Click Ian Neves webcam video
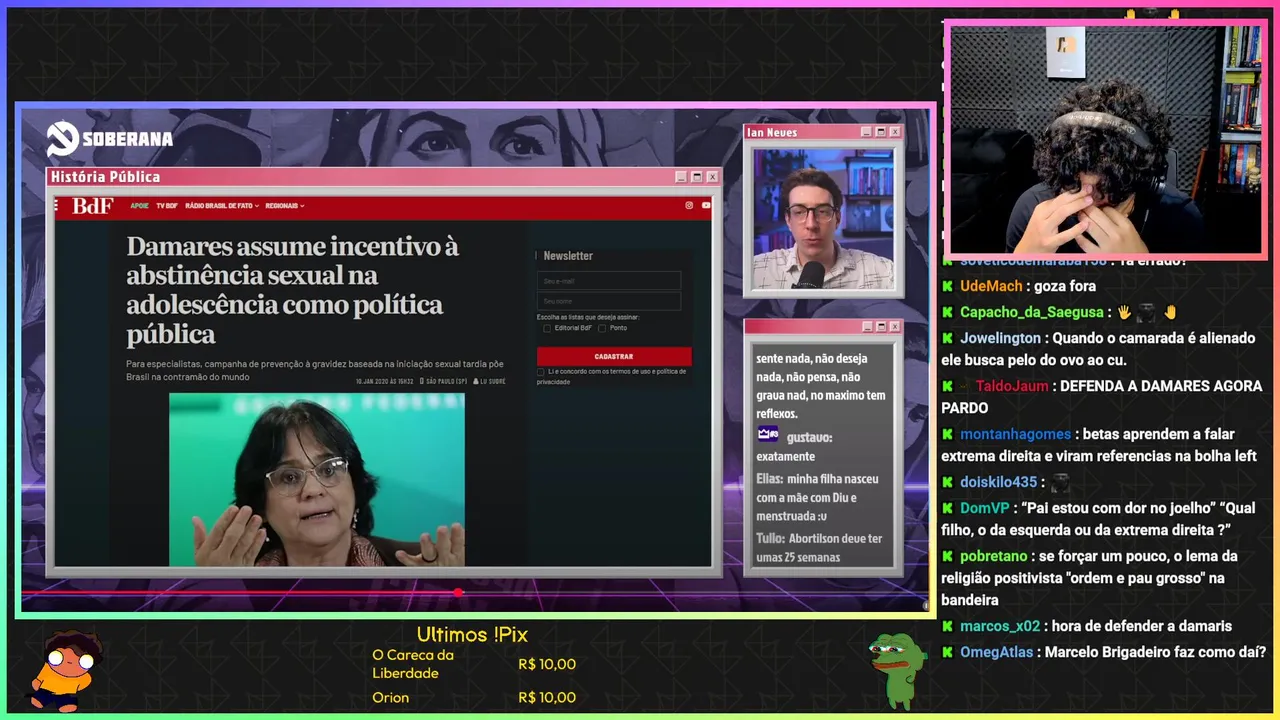The height and width of the screenshot is (720, 1280). point(824,219)
